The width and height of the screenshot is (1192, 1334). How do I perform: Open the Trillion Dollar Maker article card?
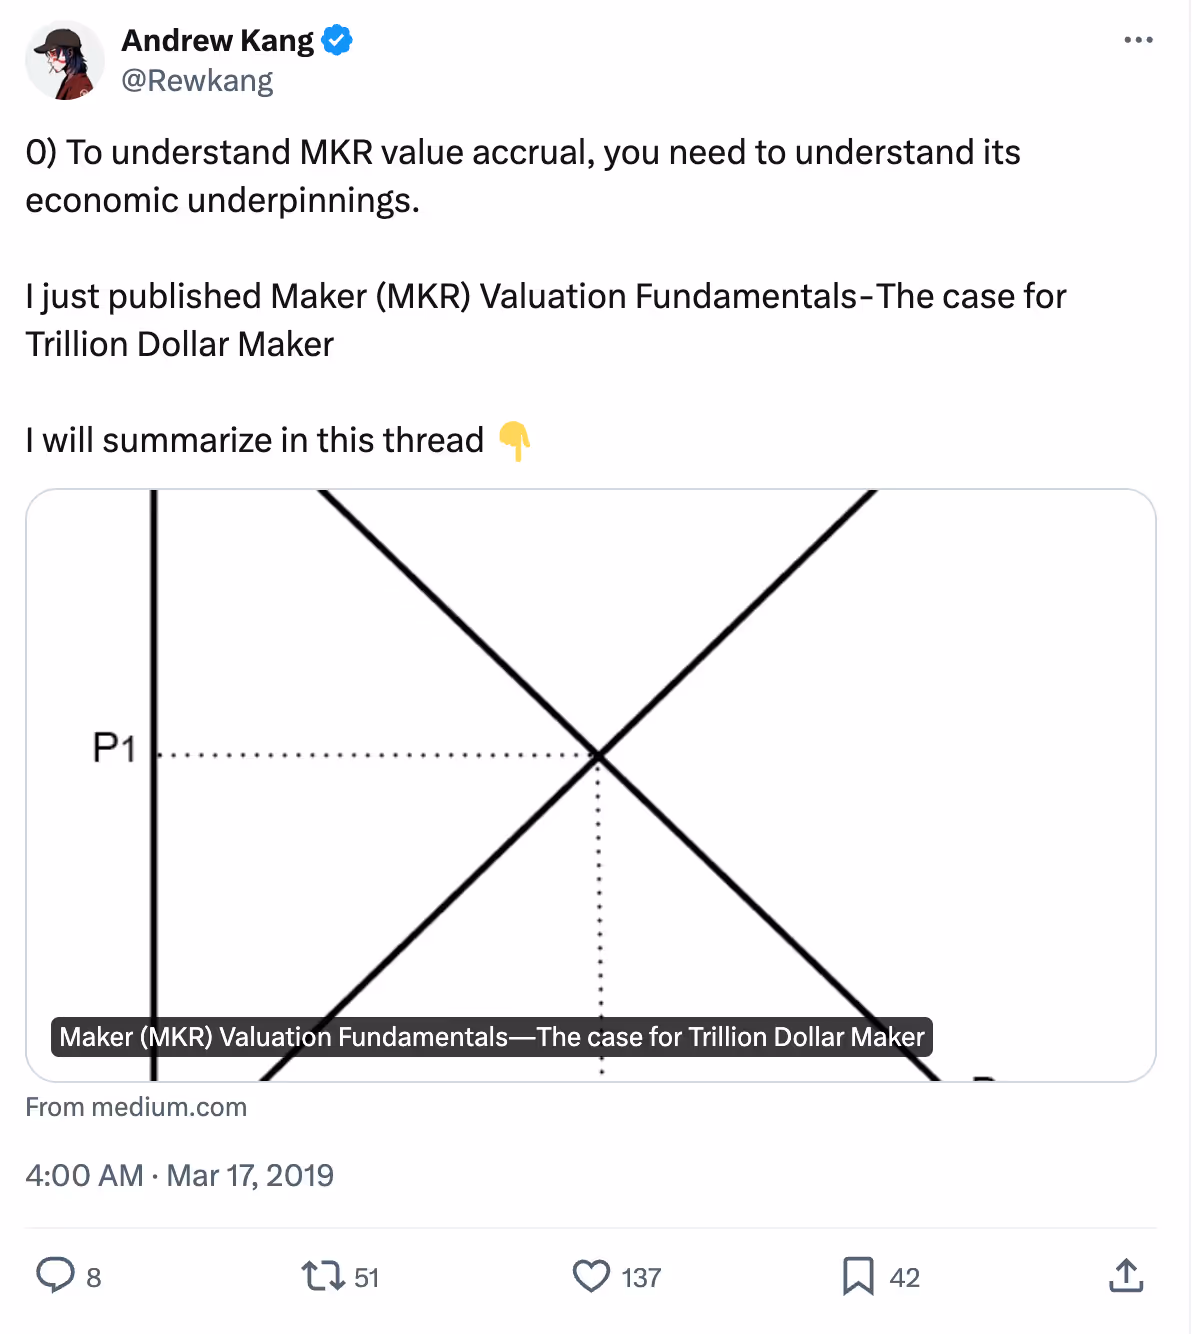pyautogui.click(x=490, y=1037)
